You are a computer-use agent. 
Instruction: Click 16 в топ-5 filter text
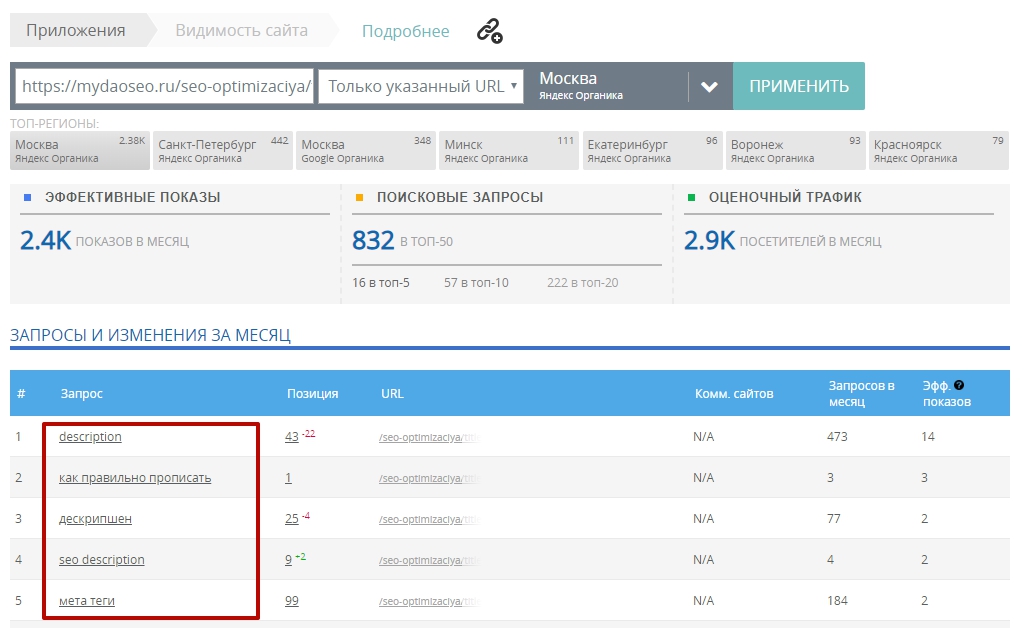(381, 283)
